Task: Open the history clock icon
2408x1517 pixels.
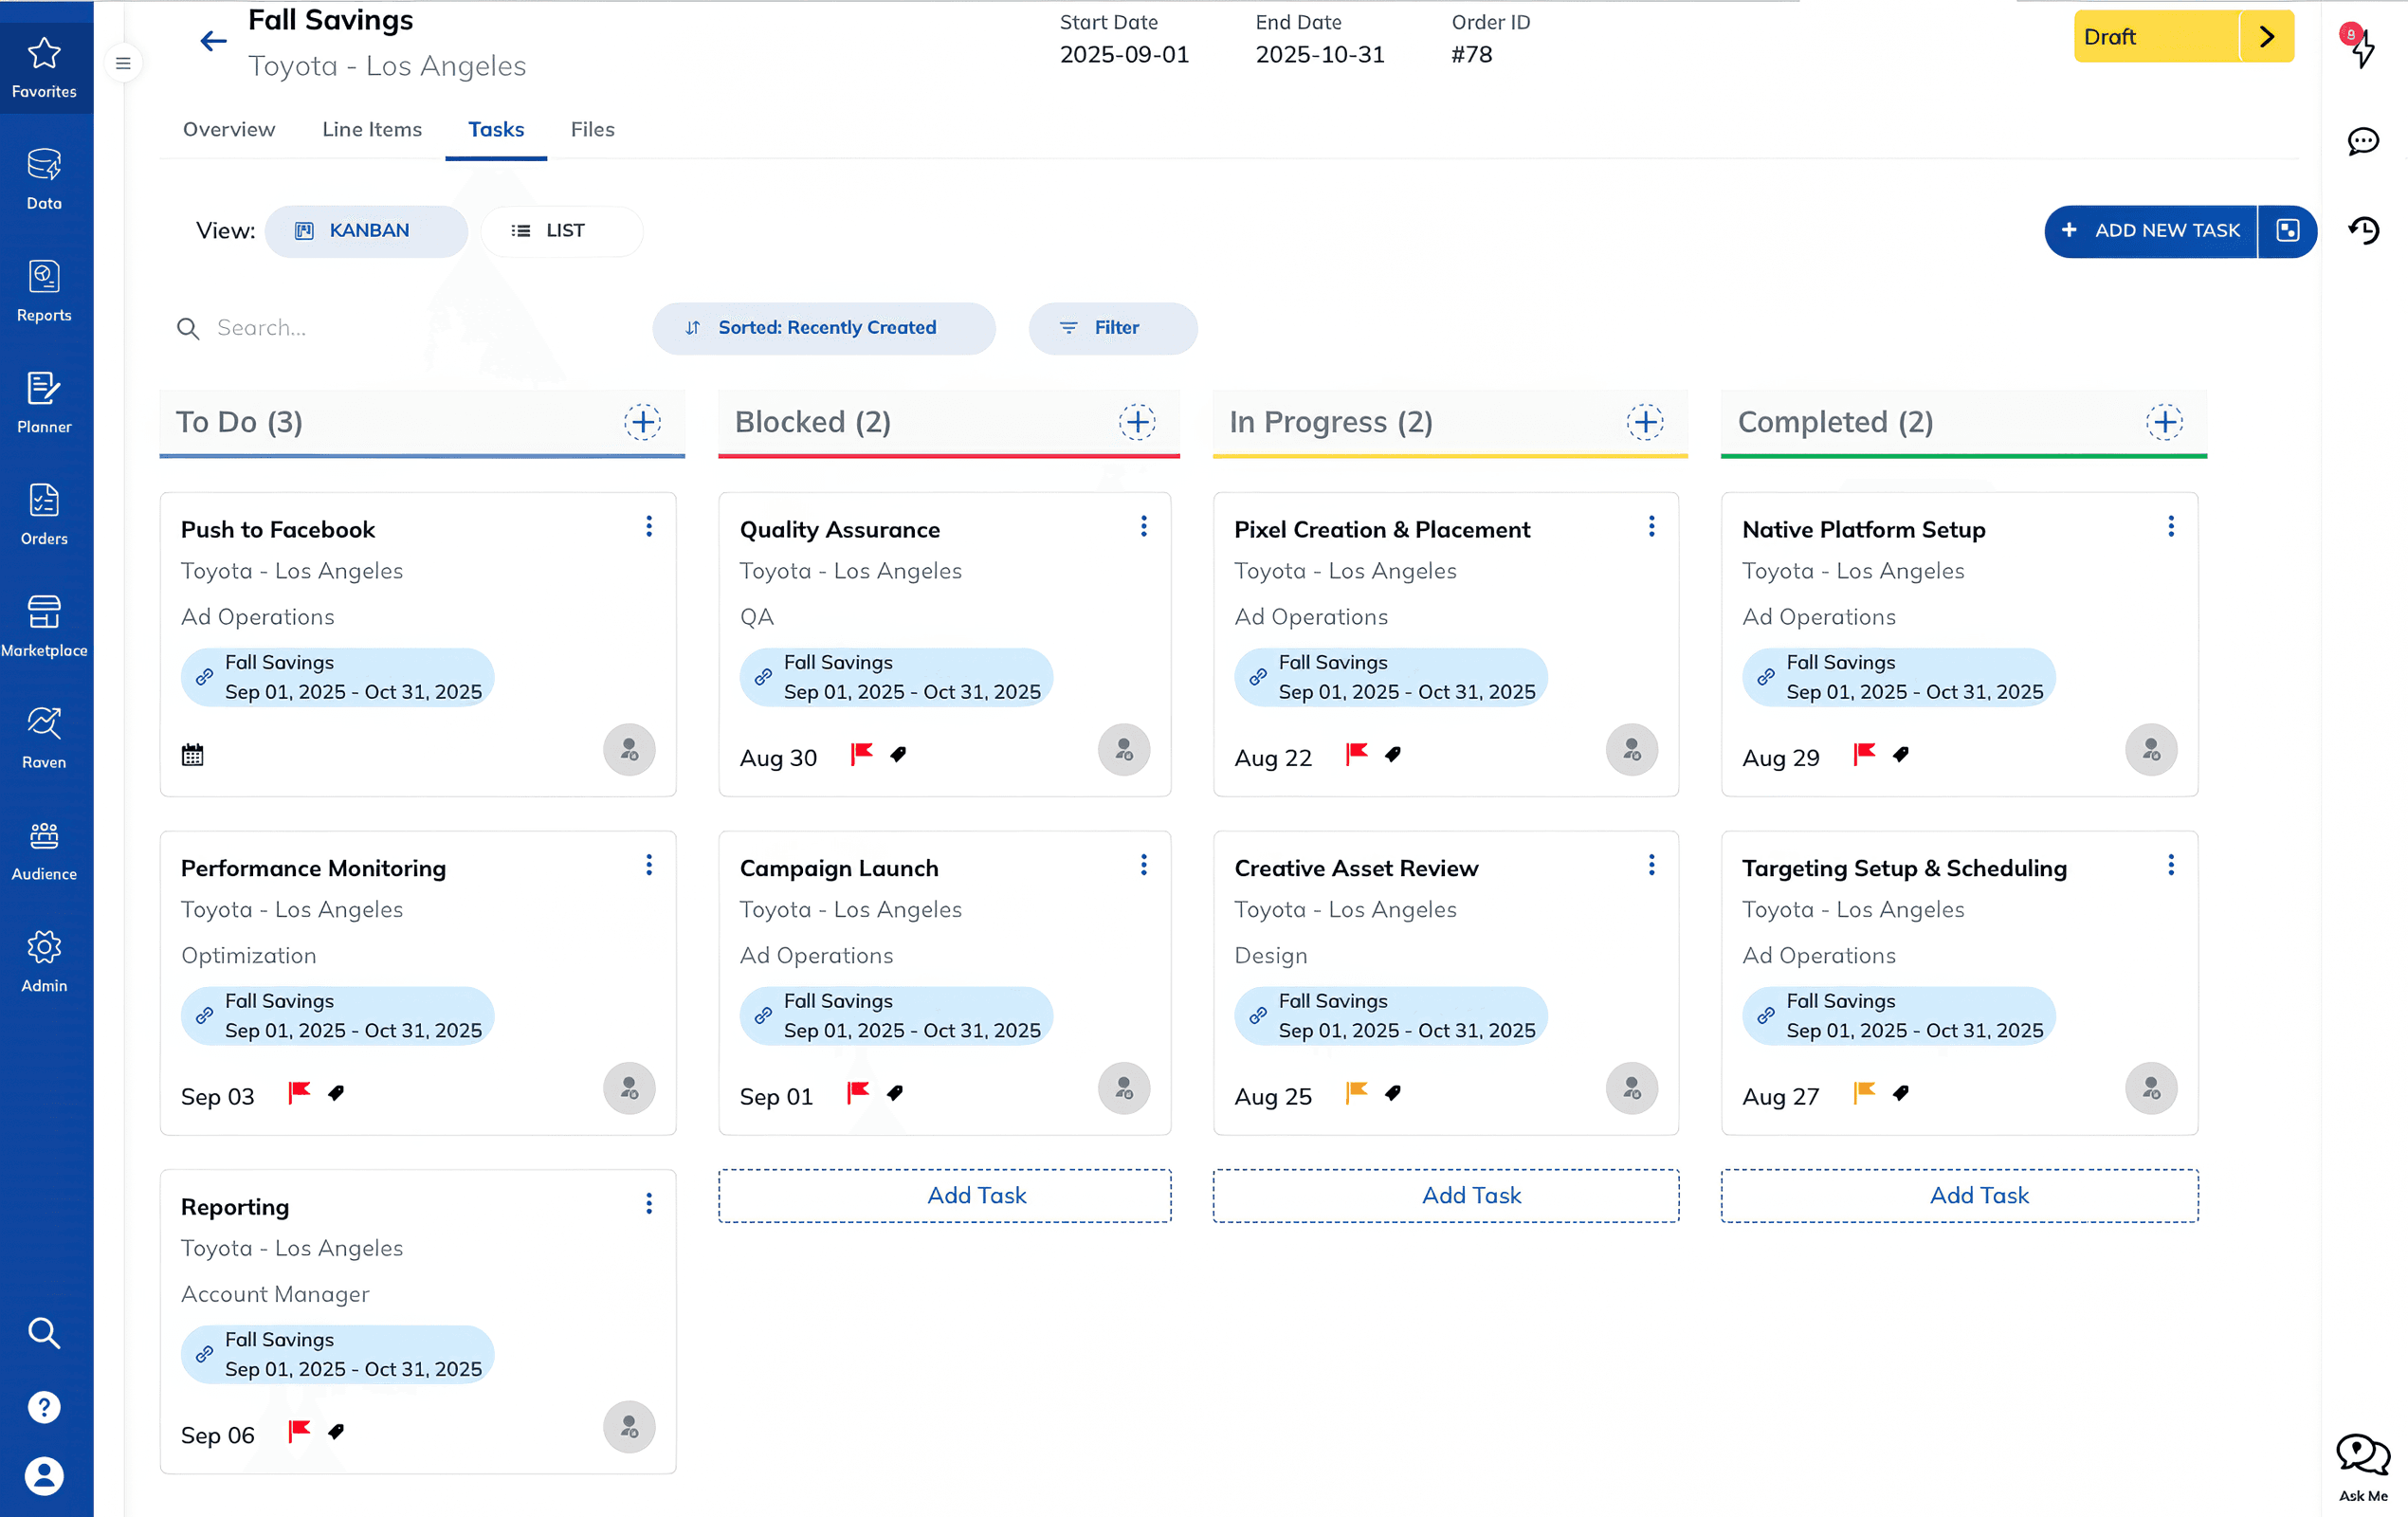Action: [2364, 231]
